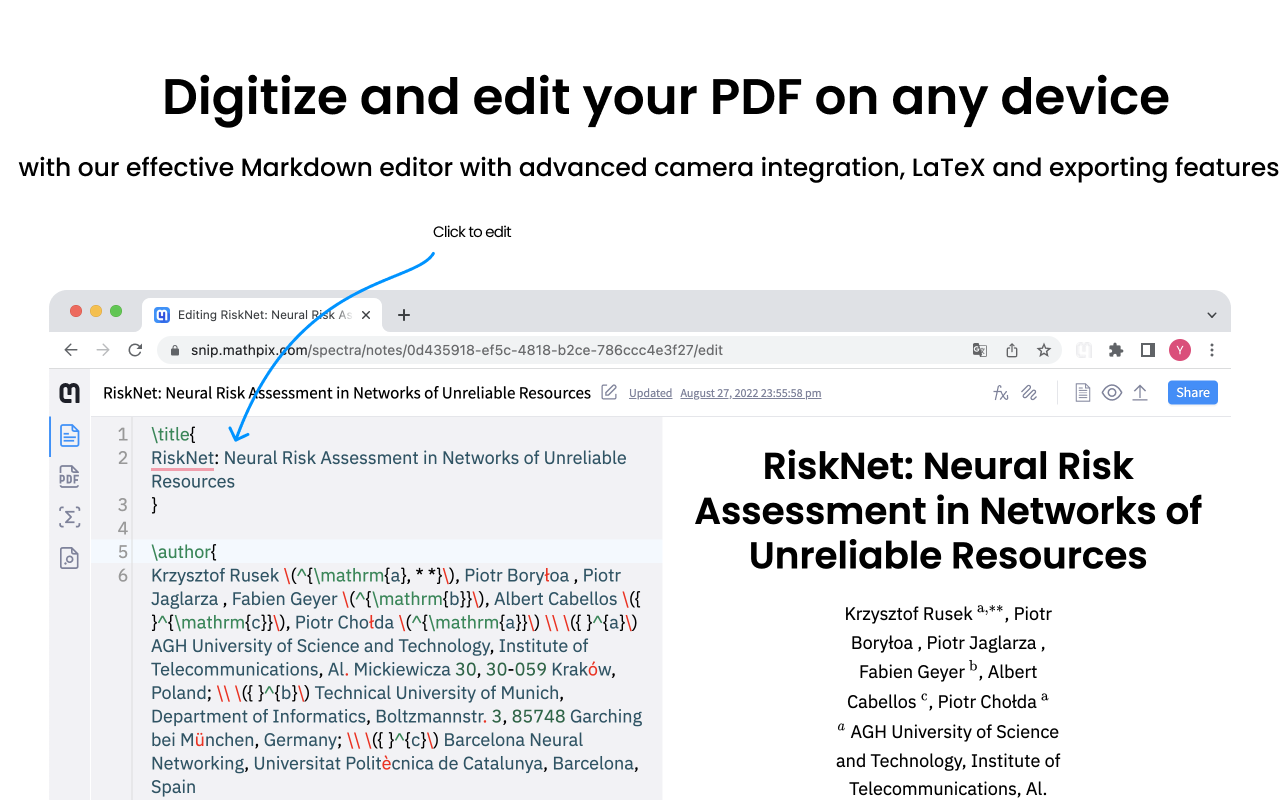Expand the tab search chevron
1280x800 pixels.
click(1212, 315)
